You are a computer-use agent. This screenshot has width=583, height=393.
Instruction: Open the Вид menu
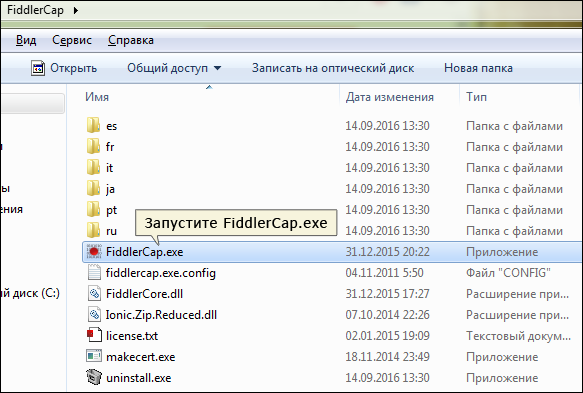[x=26, y=40]
